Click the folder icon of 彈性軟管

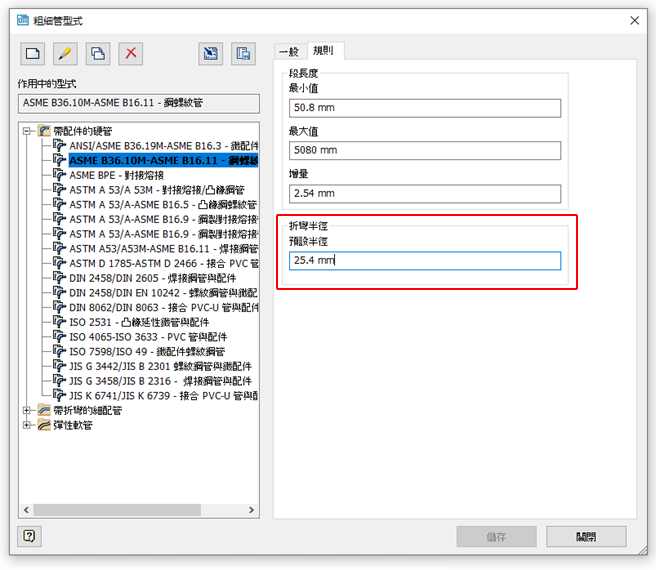coord(44,425)
